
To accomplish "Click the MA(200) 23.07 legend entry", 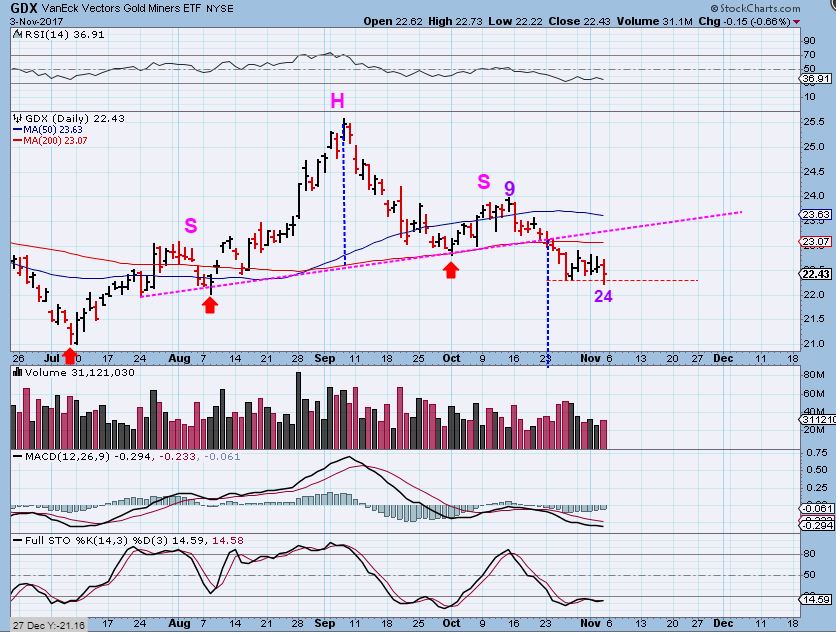I will [50, 141].
